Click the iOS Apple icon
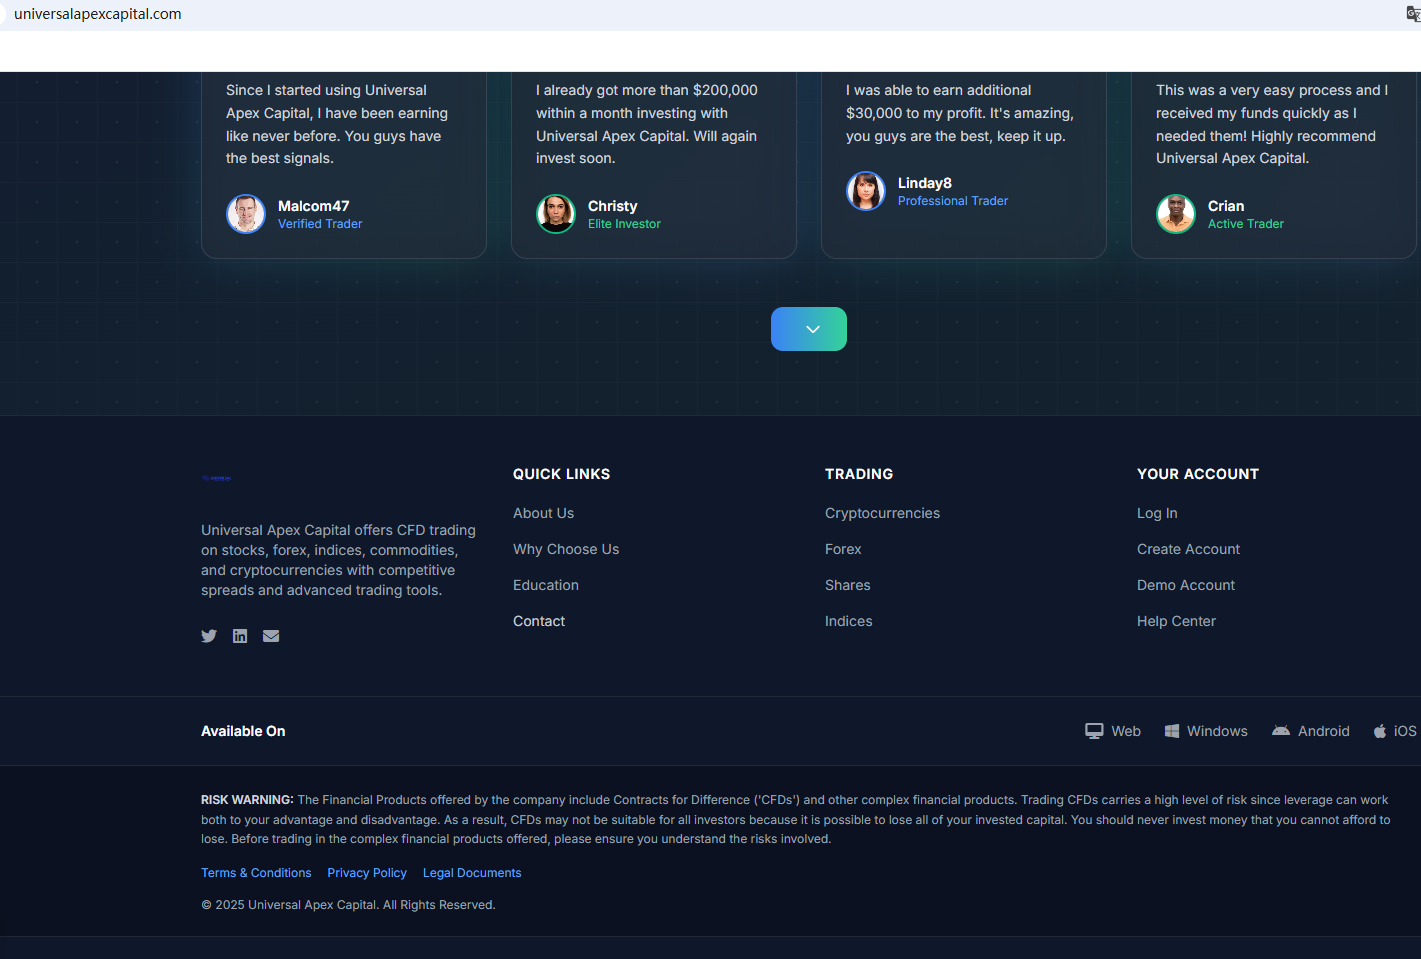This screenshot has width=1421, height=959. click(x=1380, y=731)
